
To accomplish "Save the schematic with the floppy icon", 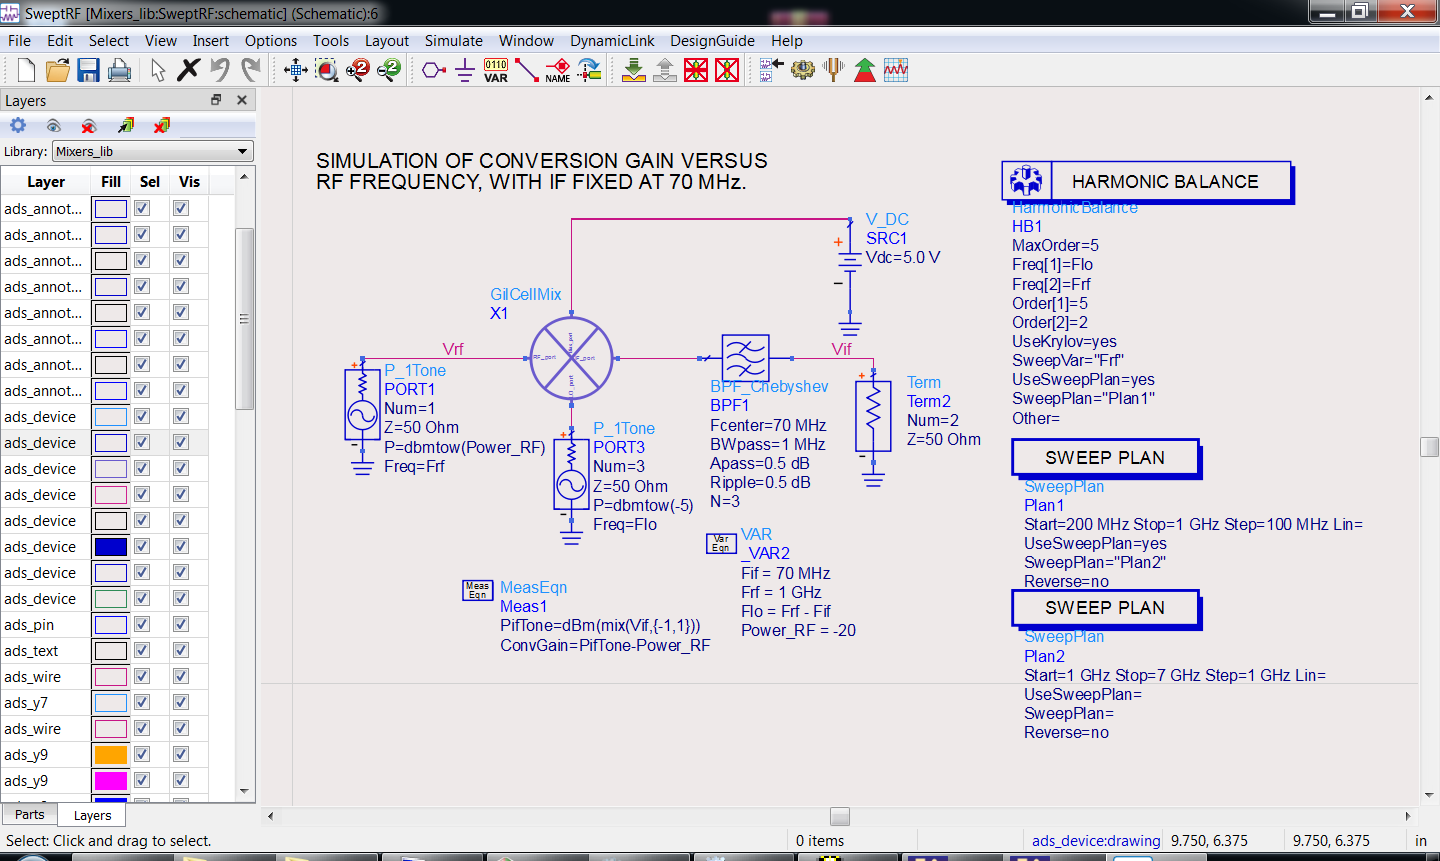I will (x=88, y=70).
